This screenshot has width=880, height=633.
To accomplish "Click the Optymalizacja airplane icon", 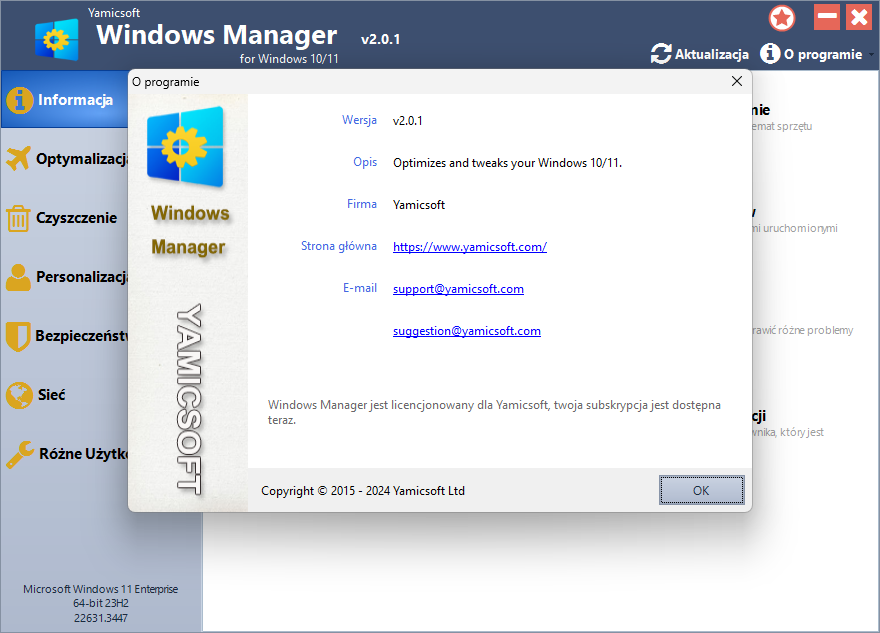I will coord(19,159).
